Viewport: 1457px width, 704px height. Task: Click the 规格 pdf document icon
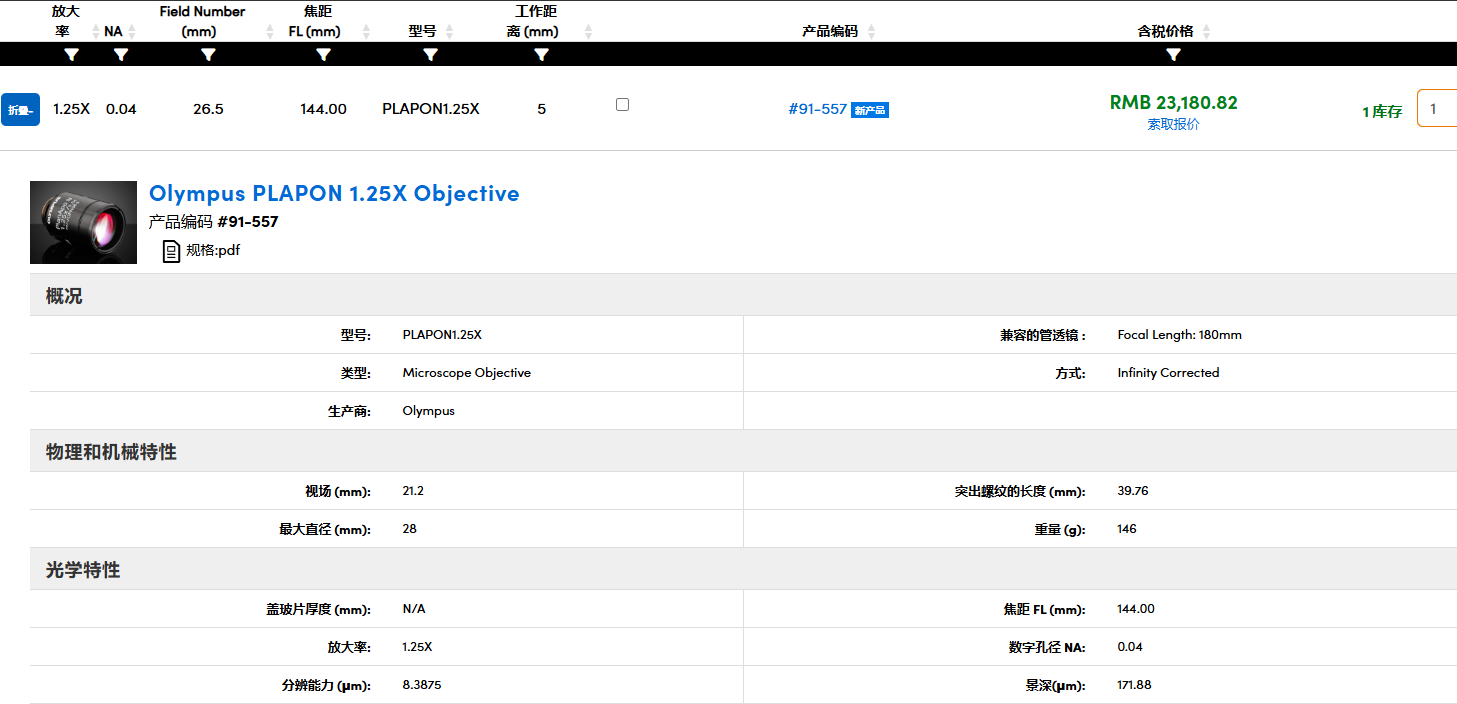coord(171,251)
